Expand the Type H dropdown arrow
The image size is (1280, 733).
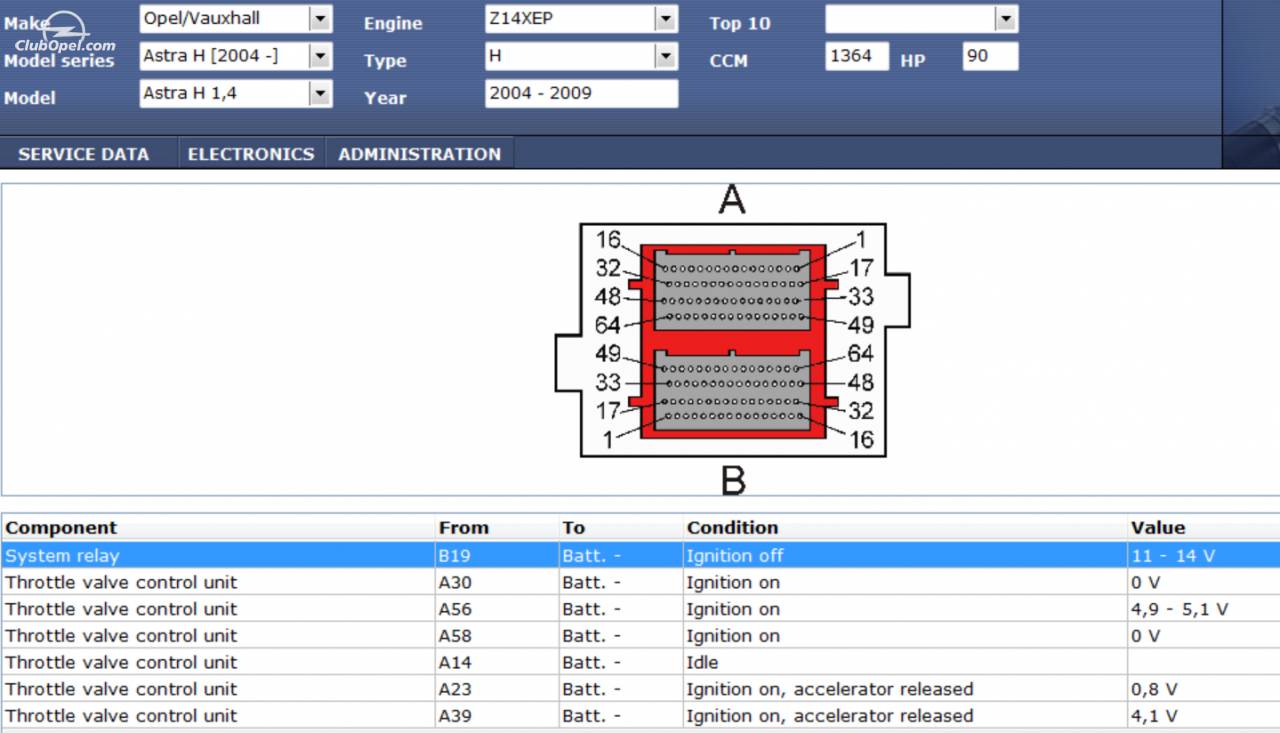666,56
